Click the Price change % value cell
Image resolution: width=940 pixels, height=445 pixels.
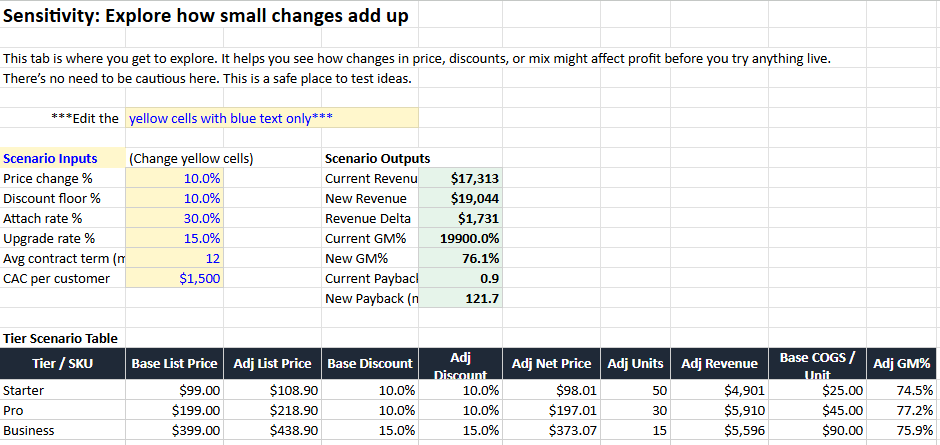pos(175,178)
